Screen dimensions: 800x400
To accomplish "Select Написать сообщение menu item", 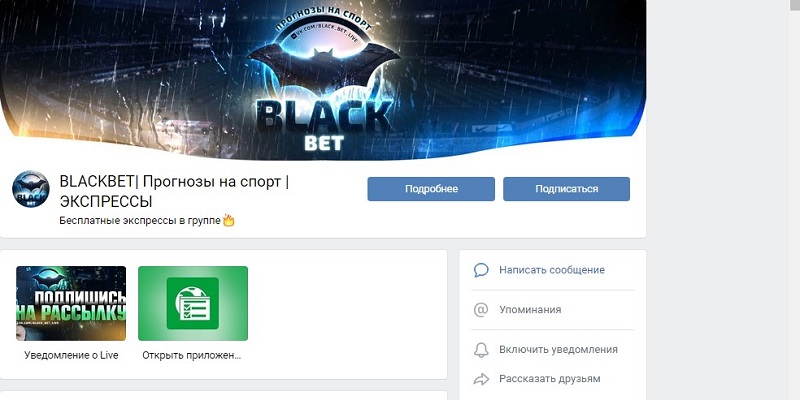I will coord(552,270).
